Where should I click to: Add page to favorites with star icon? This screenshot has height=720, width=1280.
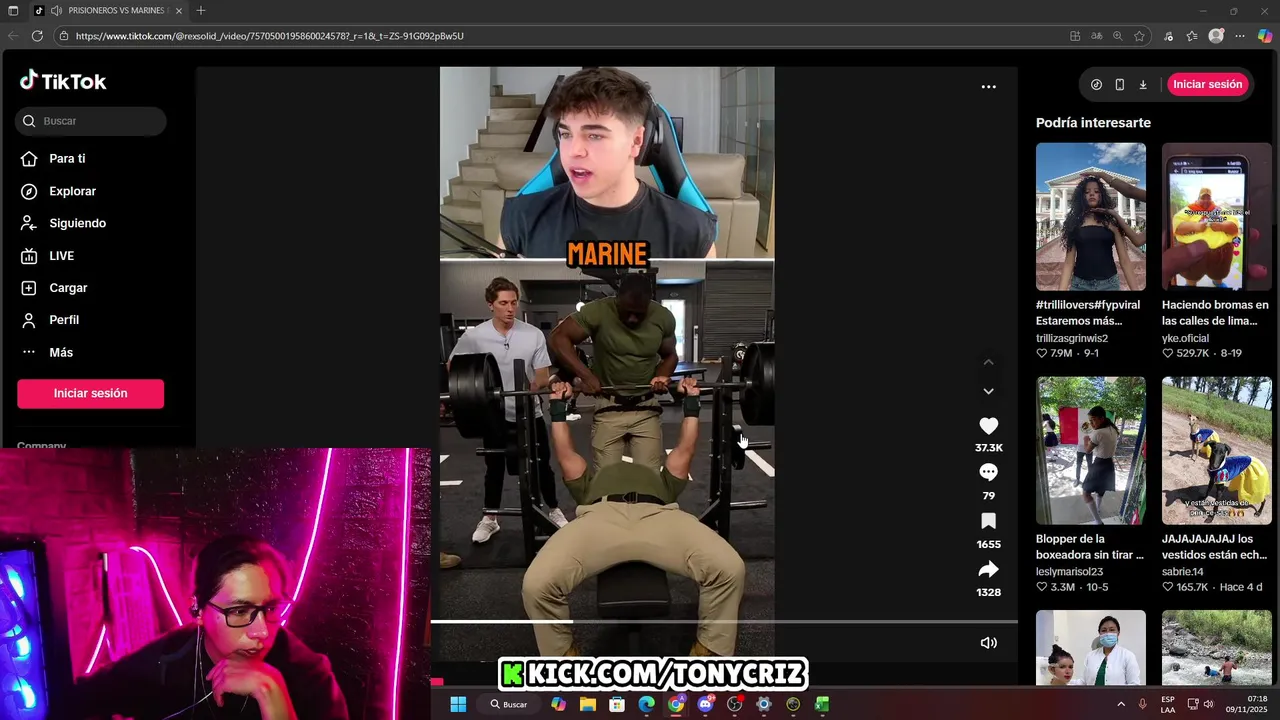[1139, 36]
